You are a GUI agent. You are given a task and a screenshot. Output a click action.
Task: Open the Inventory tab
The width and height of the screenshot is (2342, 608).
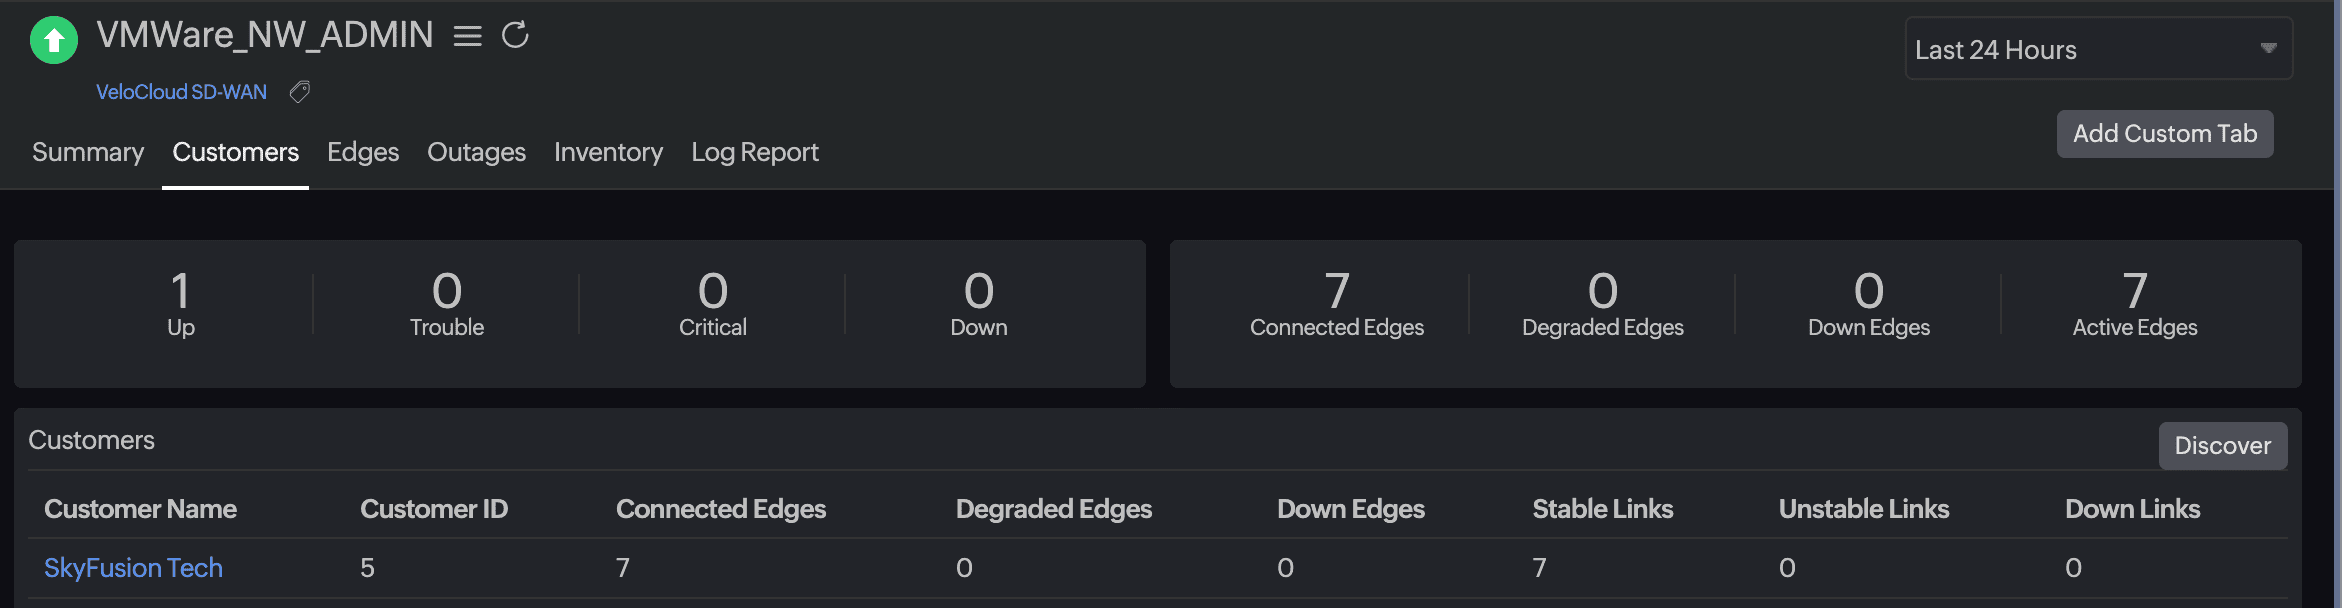pos(608,152)
